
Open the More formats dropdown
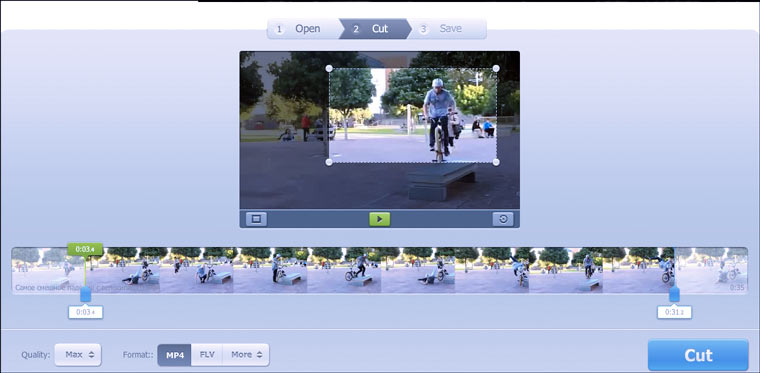(x=246, y=355)
